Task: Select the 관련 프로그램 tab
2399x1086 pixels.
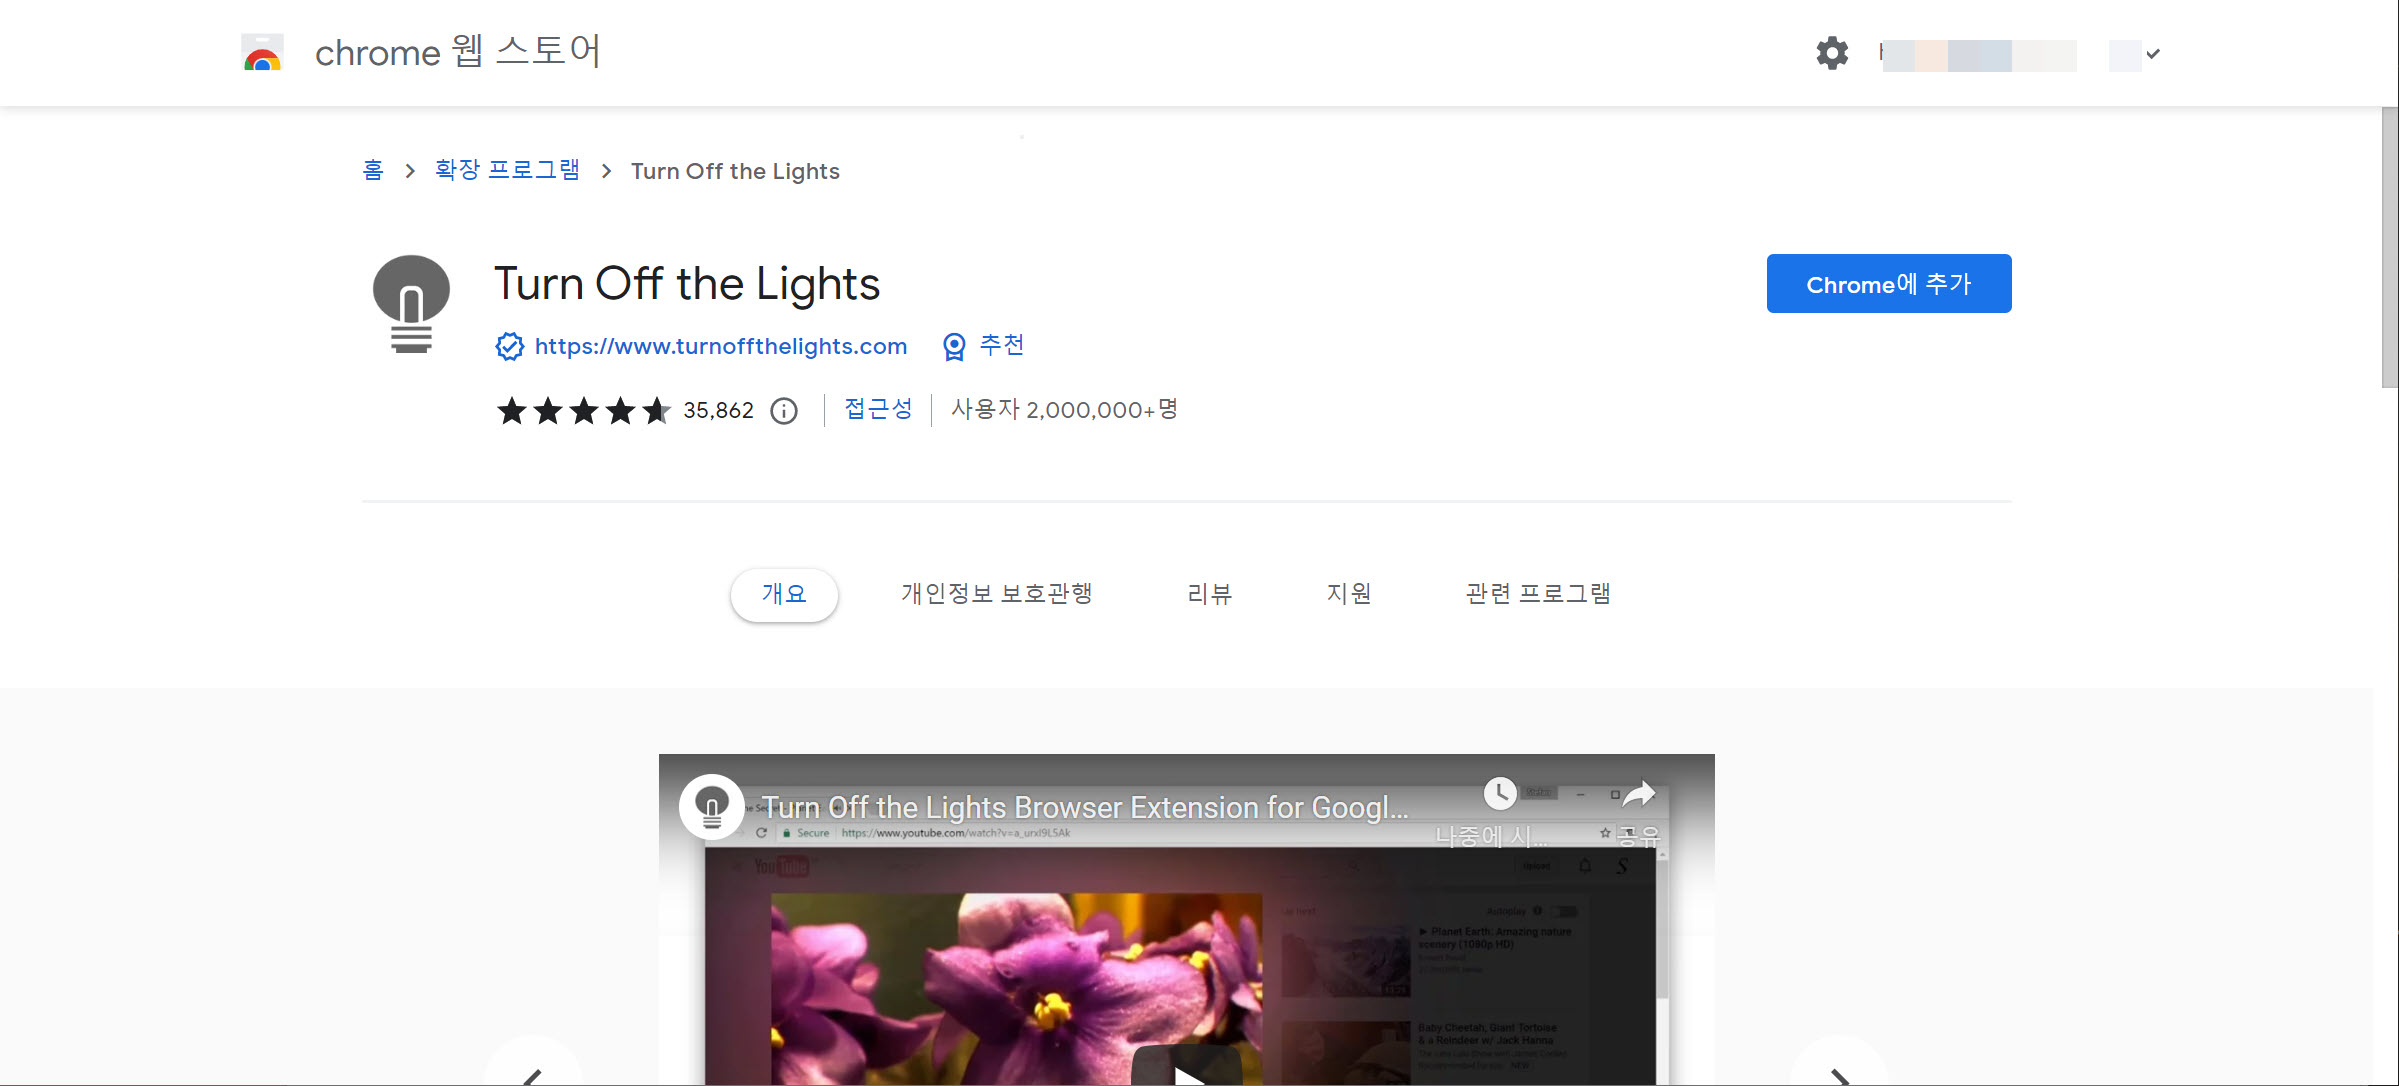Action: (x=1537, y=593)
